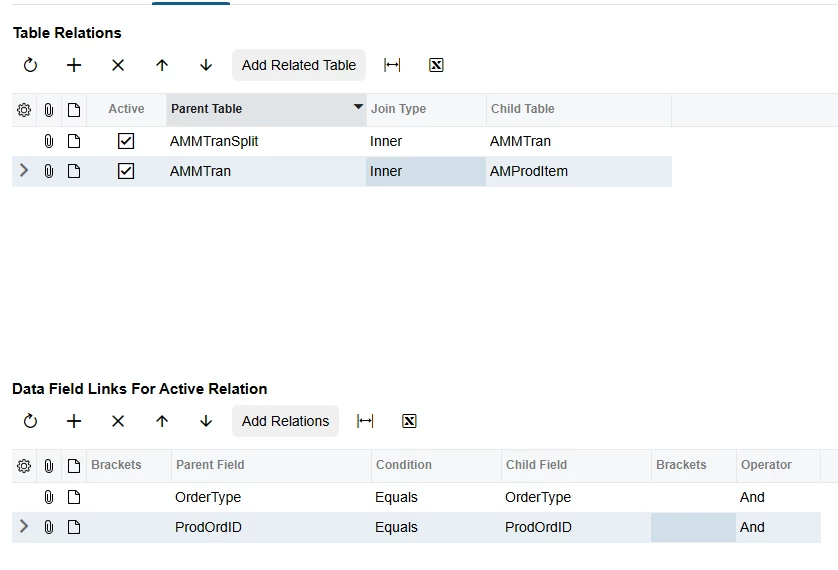Move Data Field Links row up

(x=162, y=421)
